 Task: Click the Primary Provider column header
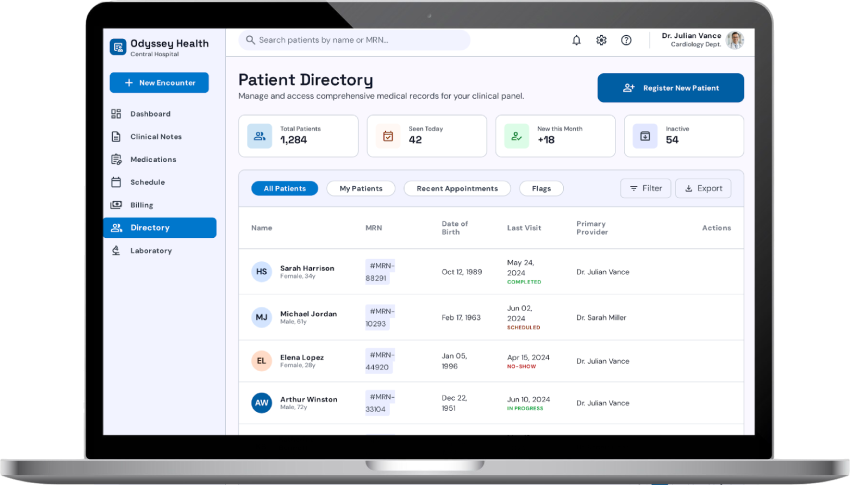pyautogui.click(x=592, y=228)
